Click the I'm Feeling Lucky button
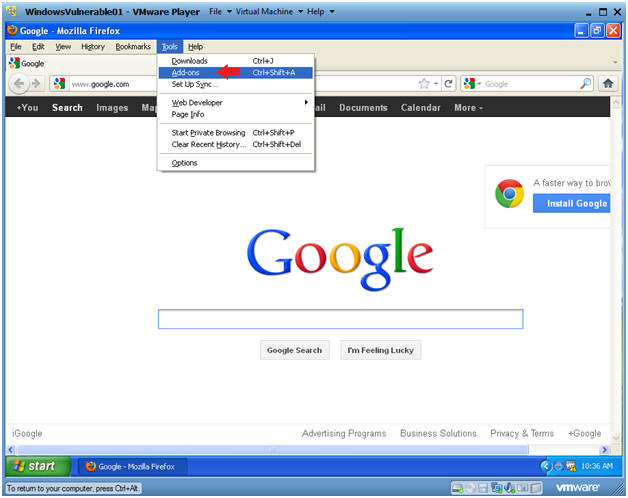Image resolution: width=628 pixels, height=498 pixels. pyautogui.click(x=380, y=350)
